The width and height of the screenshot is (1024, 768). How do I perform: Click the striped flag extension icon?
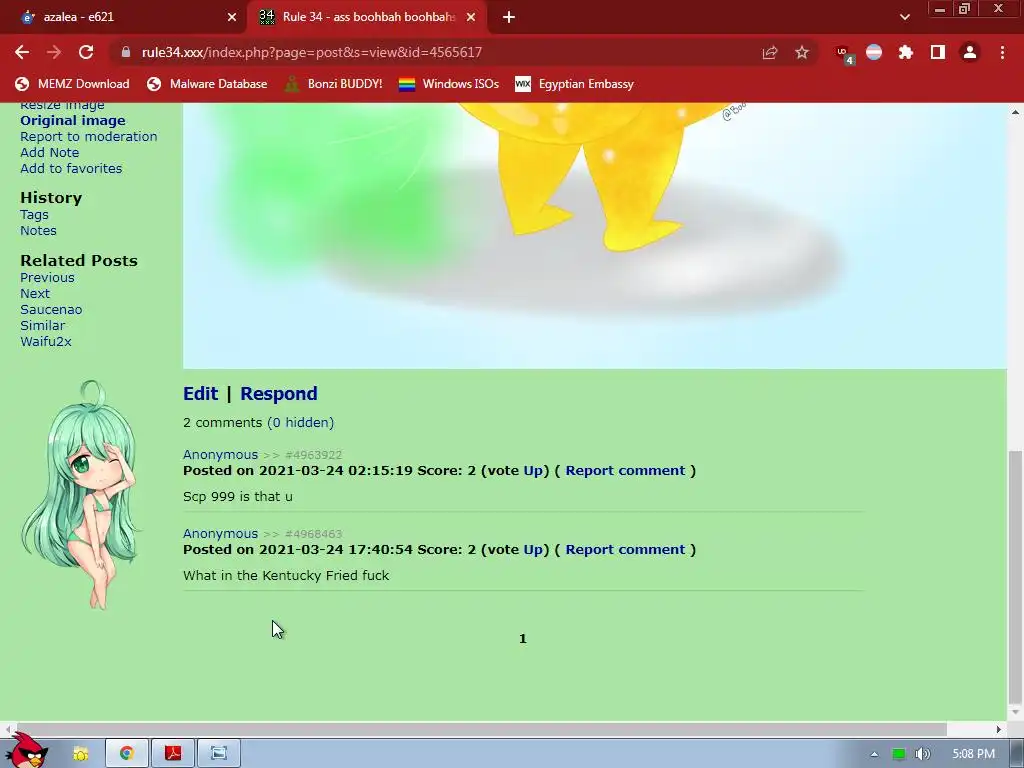tap(874, 52)
